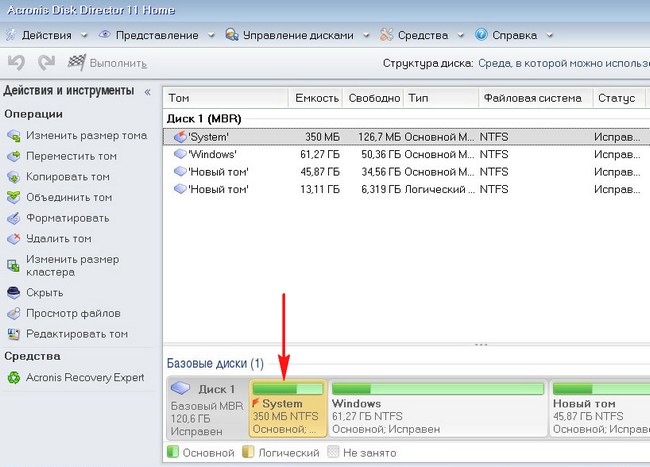Viewport: 650px width, 467px height.
Task: Expand the Средства menu dropdown arrow
Action: (461, 36)
